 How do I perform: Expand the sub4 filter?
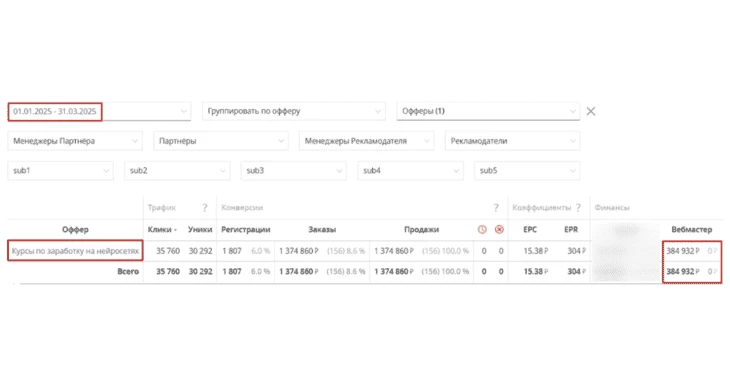tap(410, 171)
